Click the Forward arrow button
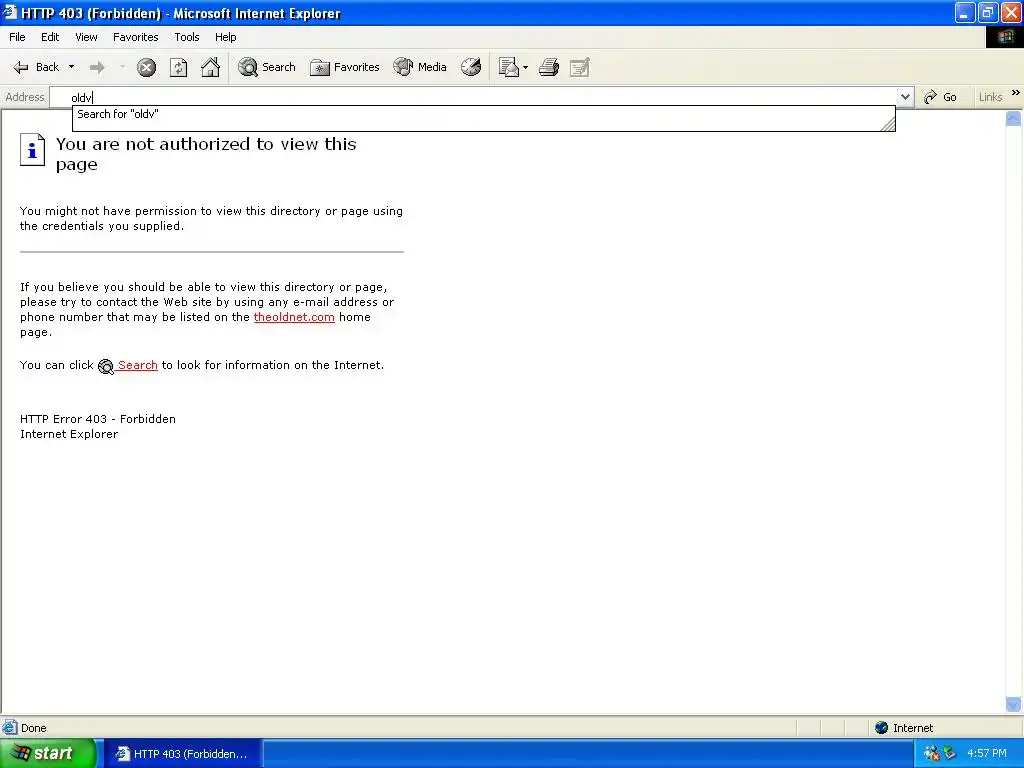The height and width of the screenshot is (768, 1024). tap(97, 67)
